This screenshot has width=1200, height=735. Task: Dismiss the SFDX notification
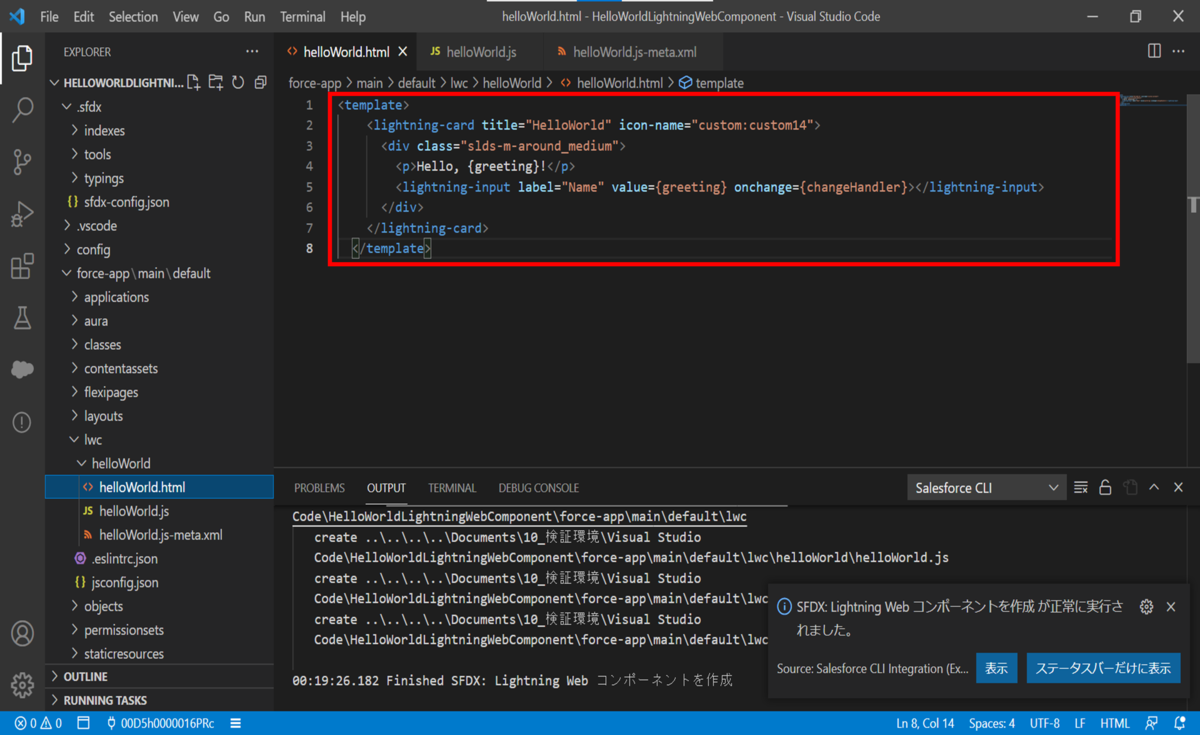pos(1171,607)
